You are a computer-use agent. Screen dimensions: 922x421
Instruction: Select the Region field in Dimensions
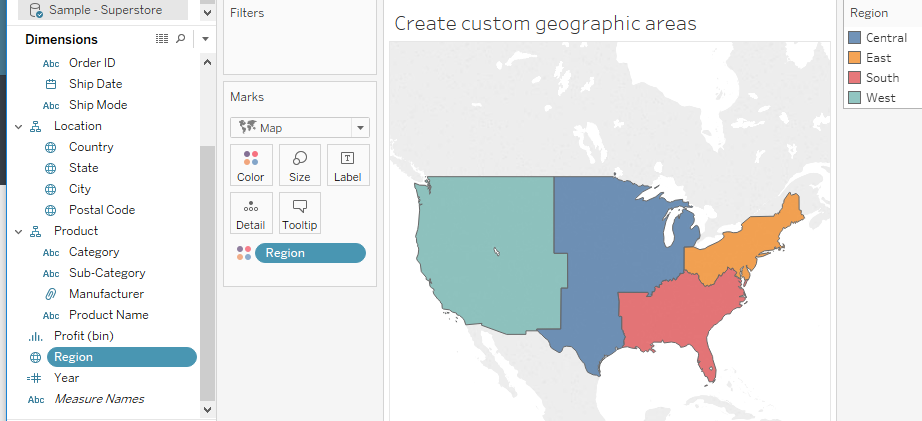pos(121,357)
